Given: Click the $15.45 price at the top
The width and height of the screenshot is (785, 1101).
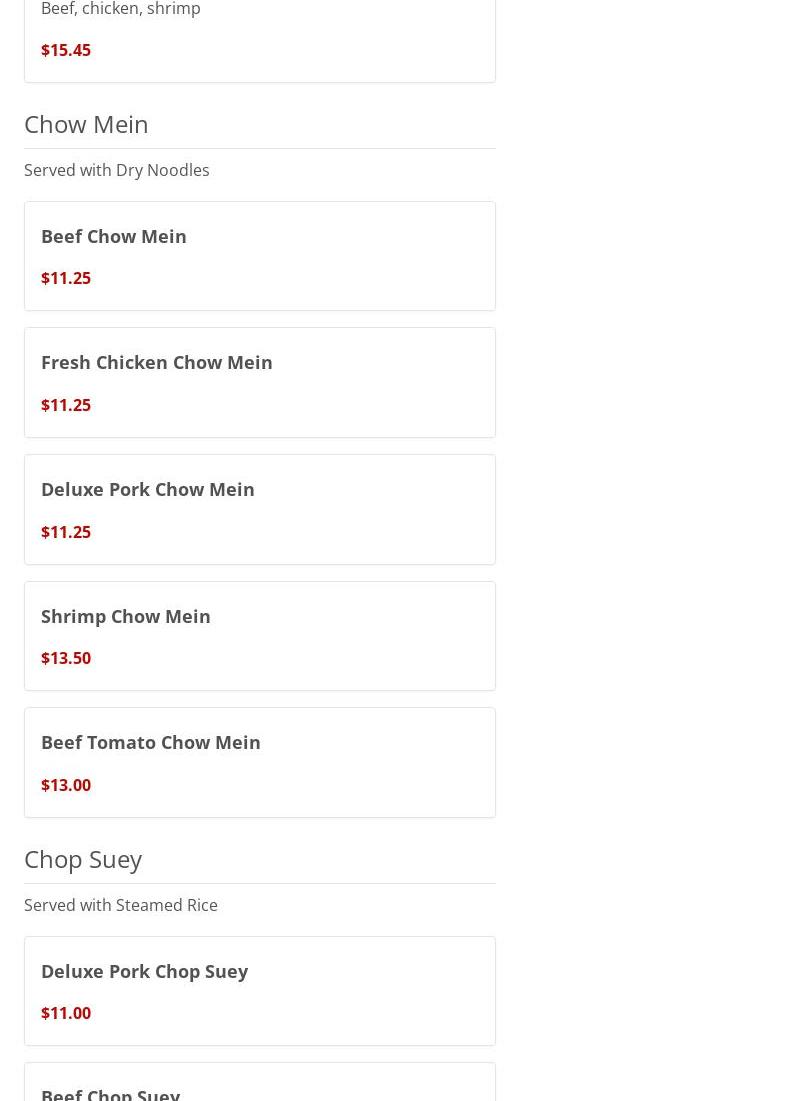Looking at the screenshot, I should [x=66, y=50].
